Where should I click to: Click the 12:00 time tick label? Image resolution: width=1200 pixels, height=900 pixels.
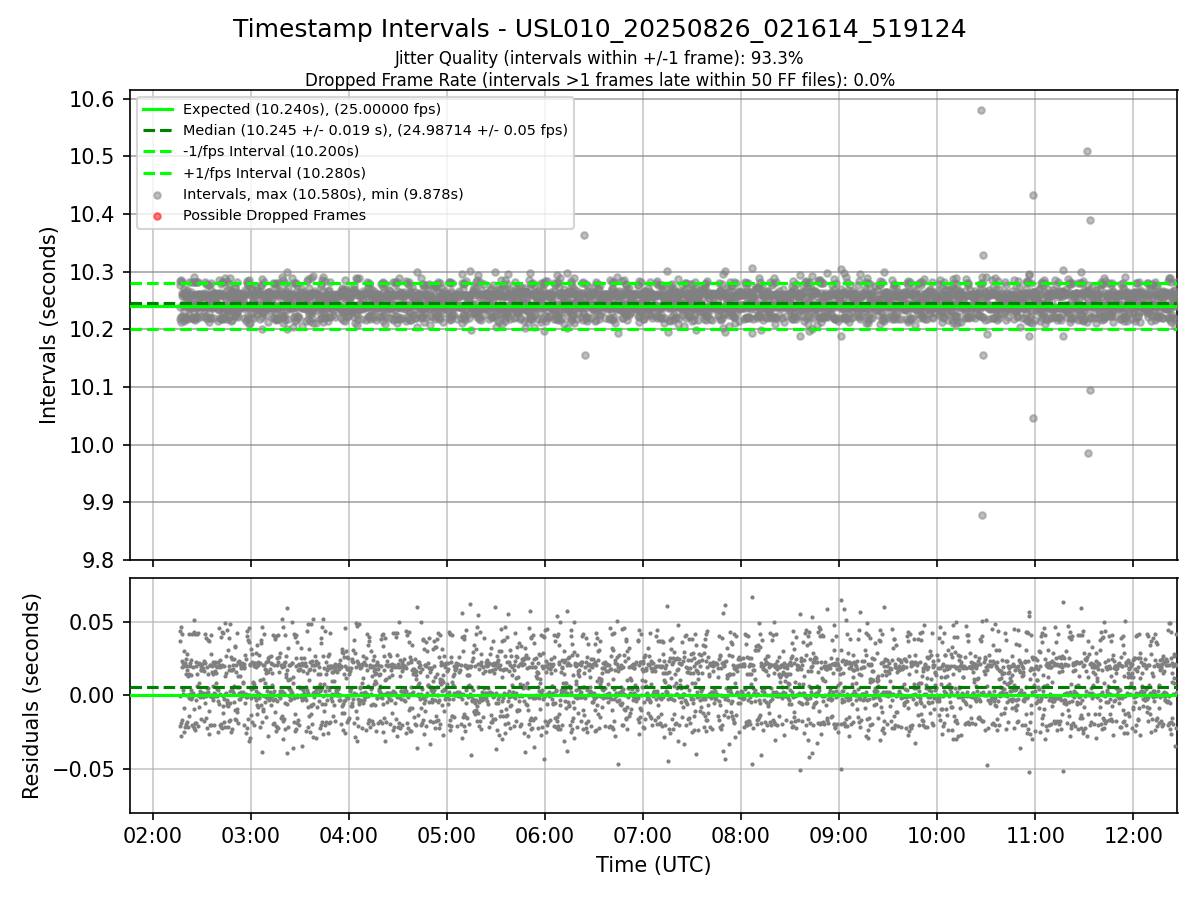(x=1133, y=834)
